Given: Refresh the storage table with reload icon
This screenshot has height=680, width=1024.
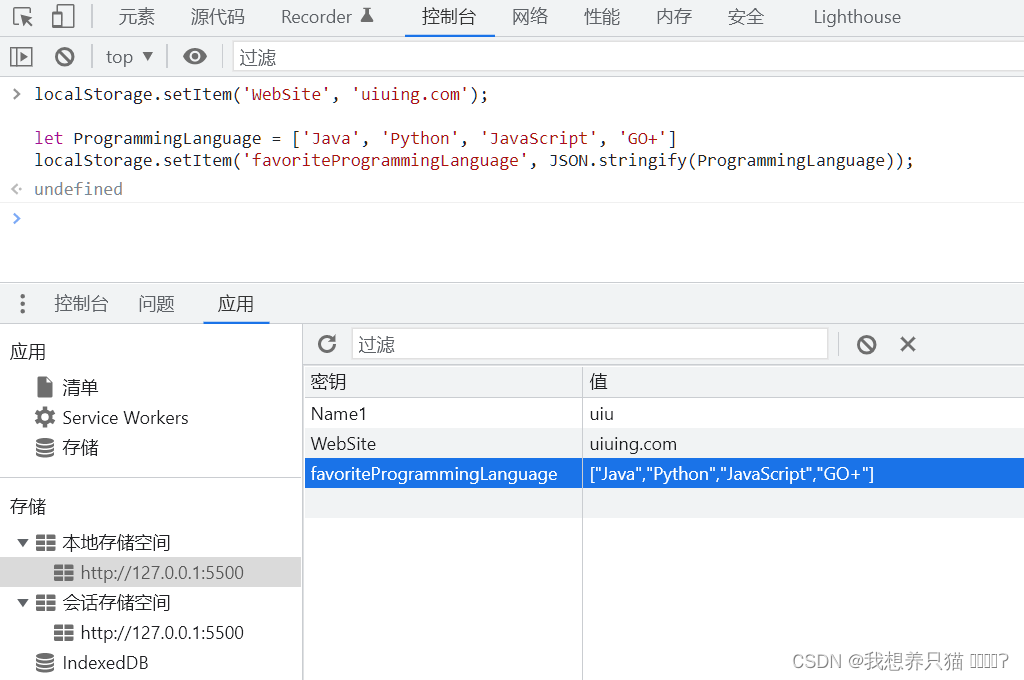Looking at the screenshot, I should tap(327, 344).
